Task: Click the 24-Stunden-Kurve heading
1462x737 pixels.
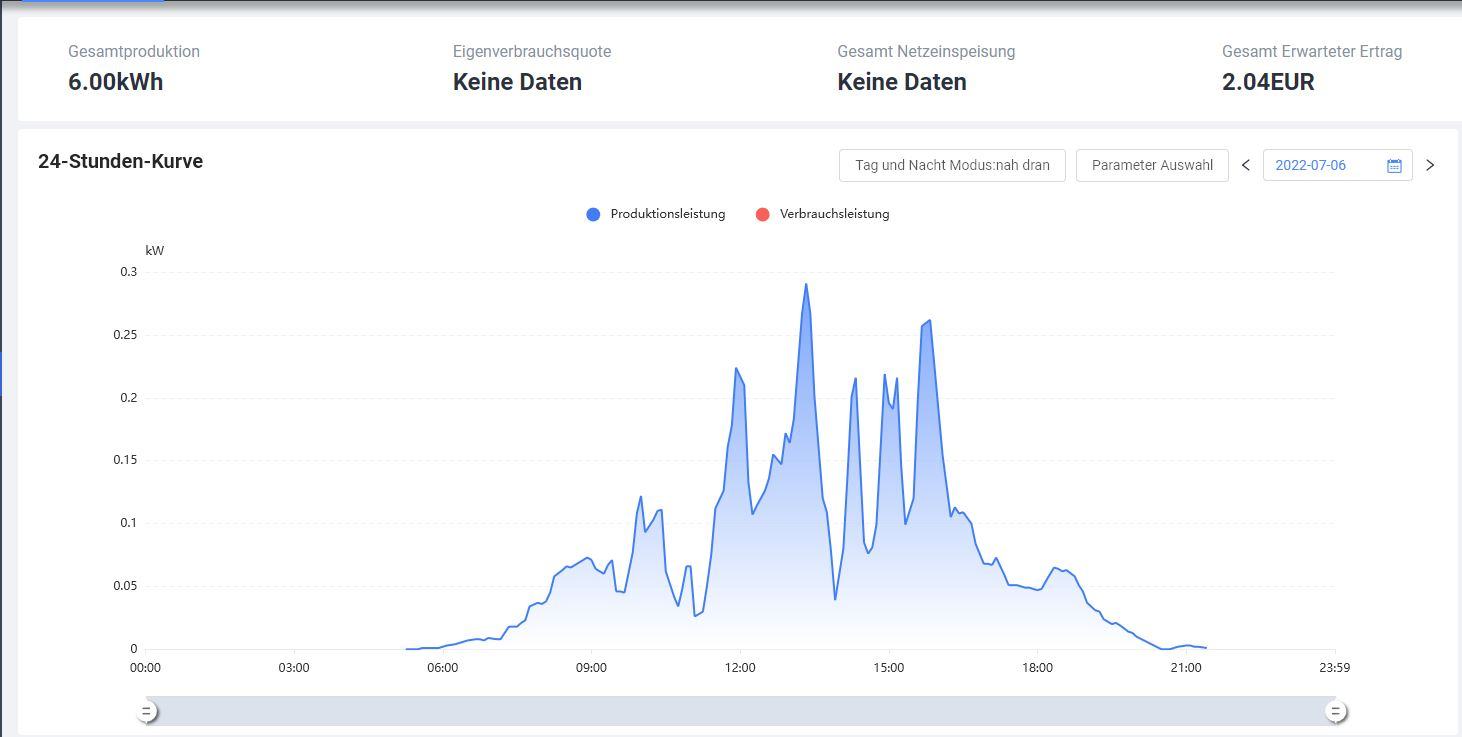Action: (x=120, y=161)
